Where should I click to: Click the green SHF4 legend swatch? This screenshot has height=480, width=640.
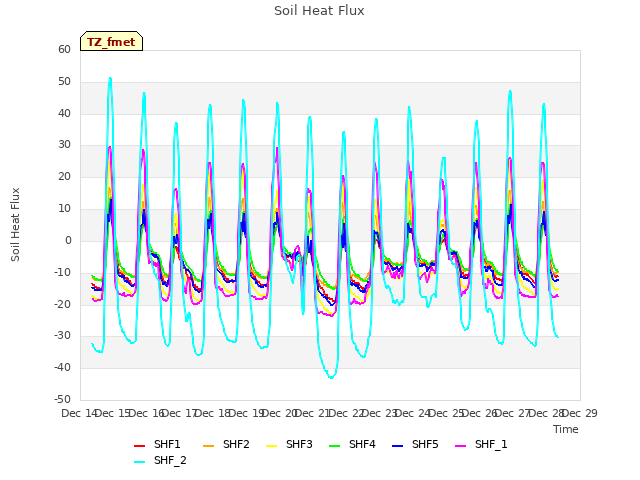coord(334,446)
